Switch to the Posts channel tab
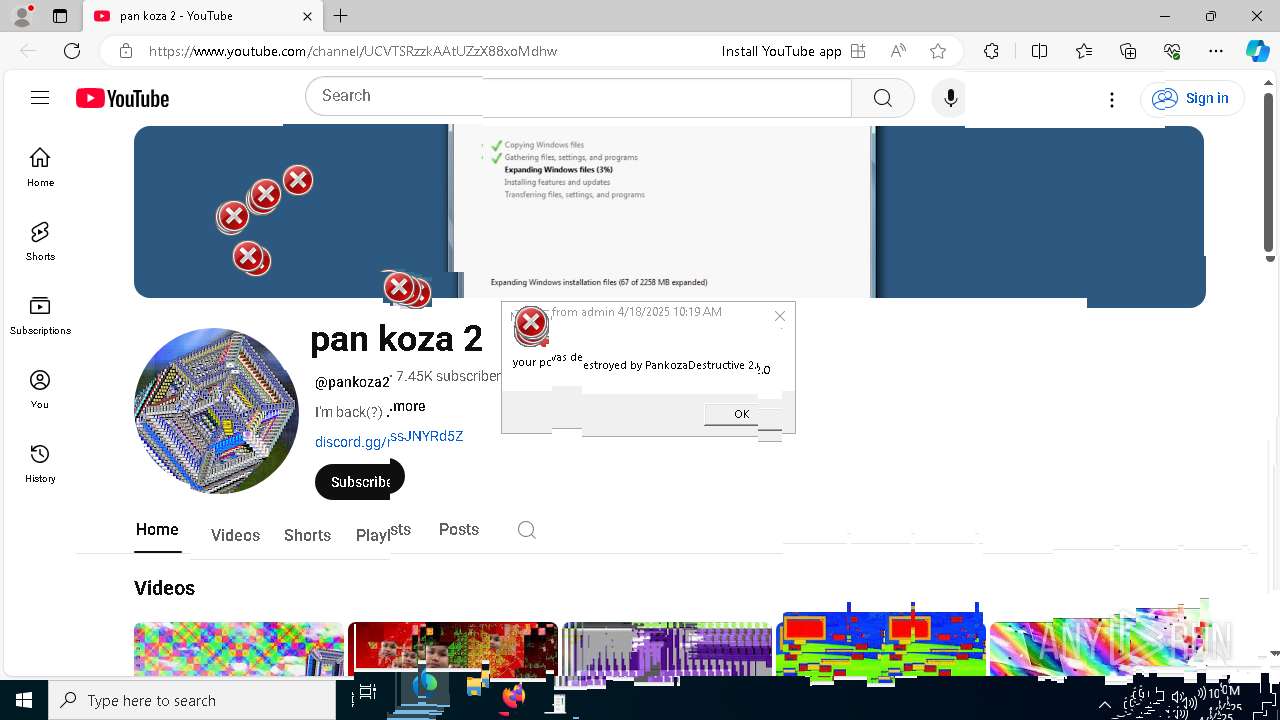Viewport: 1280px width, 720px height. point(459,530)
